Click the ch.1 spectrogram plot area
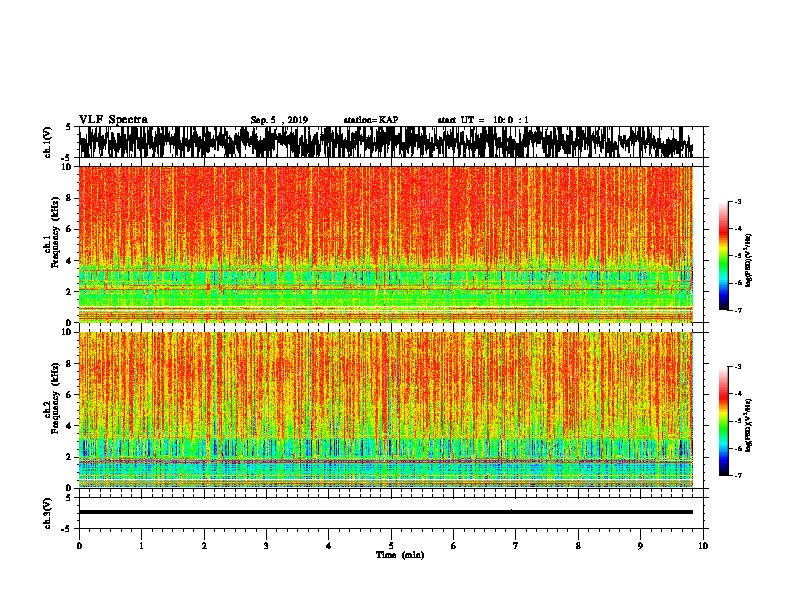The image size is (792, 612). [385, 244]
